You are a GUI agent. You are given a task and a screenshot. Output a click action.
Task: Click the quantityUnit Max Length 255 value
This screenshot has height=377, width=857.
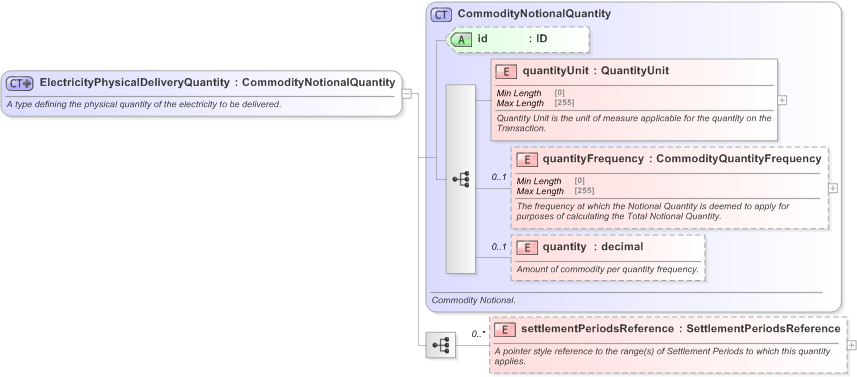click(x=564, y=103)
